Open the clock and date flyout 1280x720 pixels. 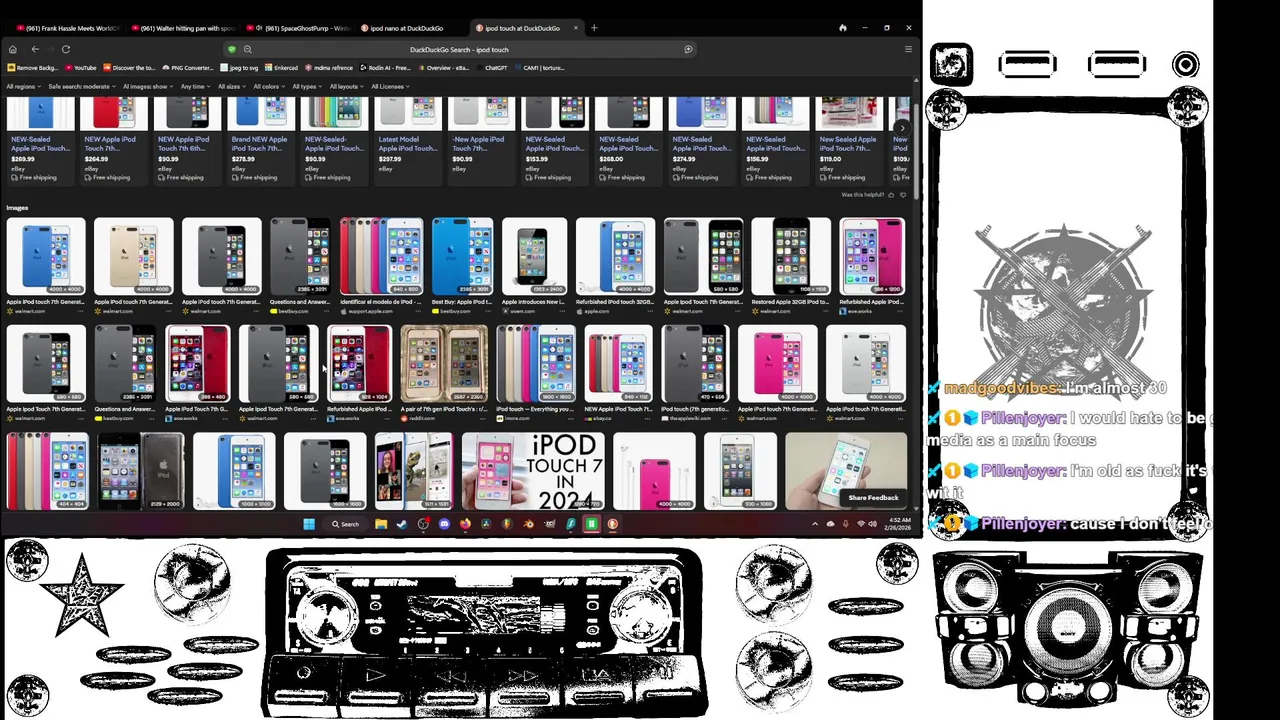898,524
